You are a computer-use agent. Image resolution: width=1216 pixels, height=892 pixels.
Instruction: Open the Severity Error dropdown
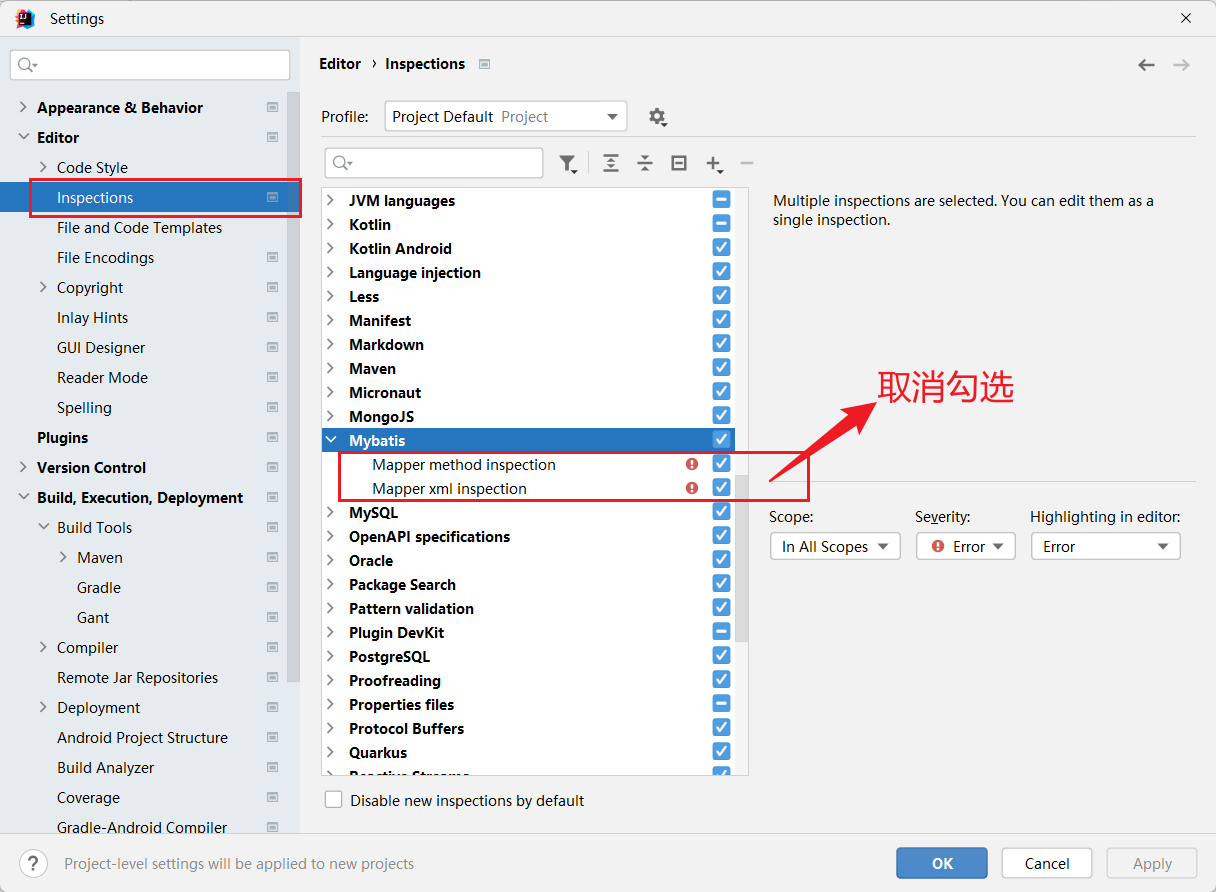(965, 546)
